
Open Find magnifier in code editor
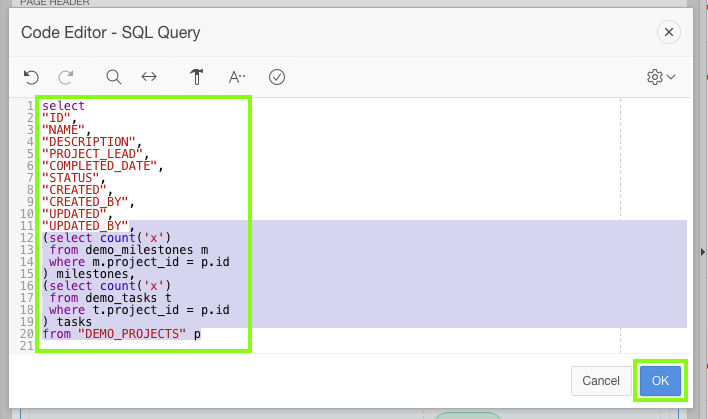(114, 77)
